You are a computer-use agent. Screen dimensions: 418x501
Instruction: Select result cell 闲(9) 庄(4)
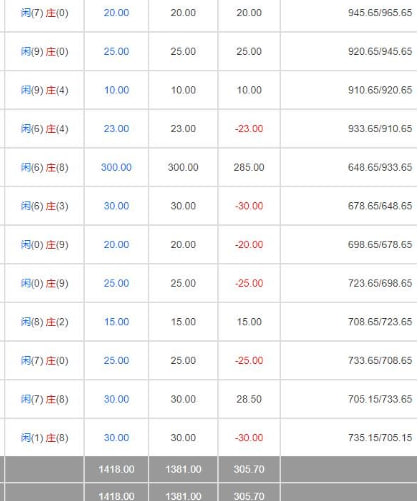44,90
